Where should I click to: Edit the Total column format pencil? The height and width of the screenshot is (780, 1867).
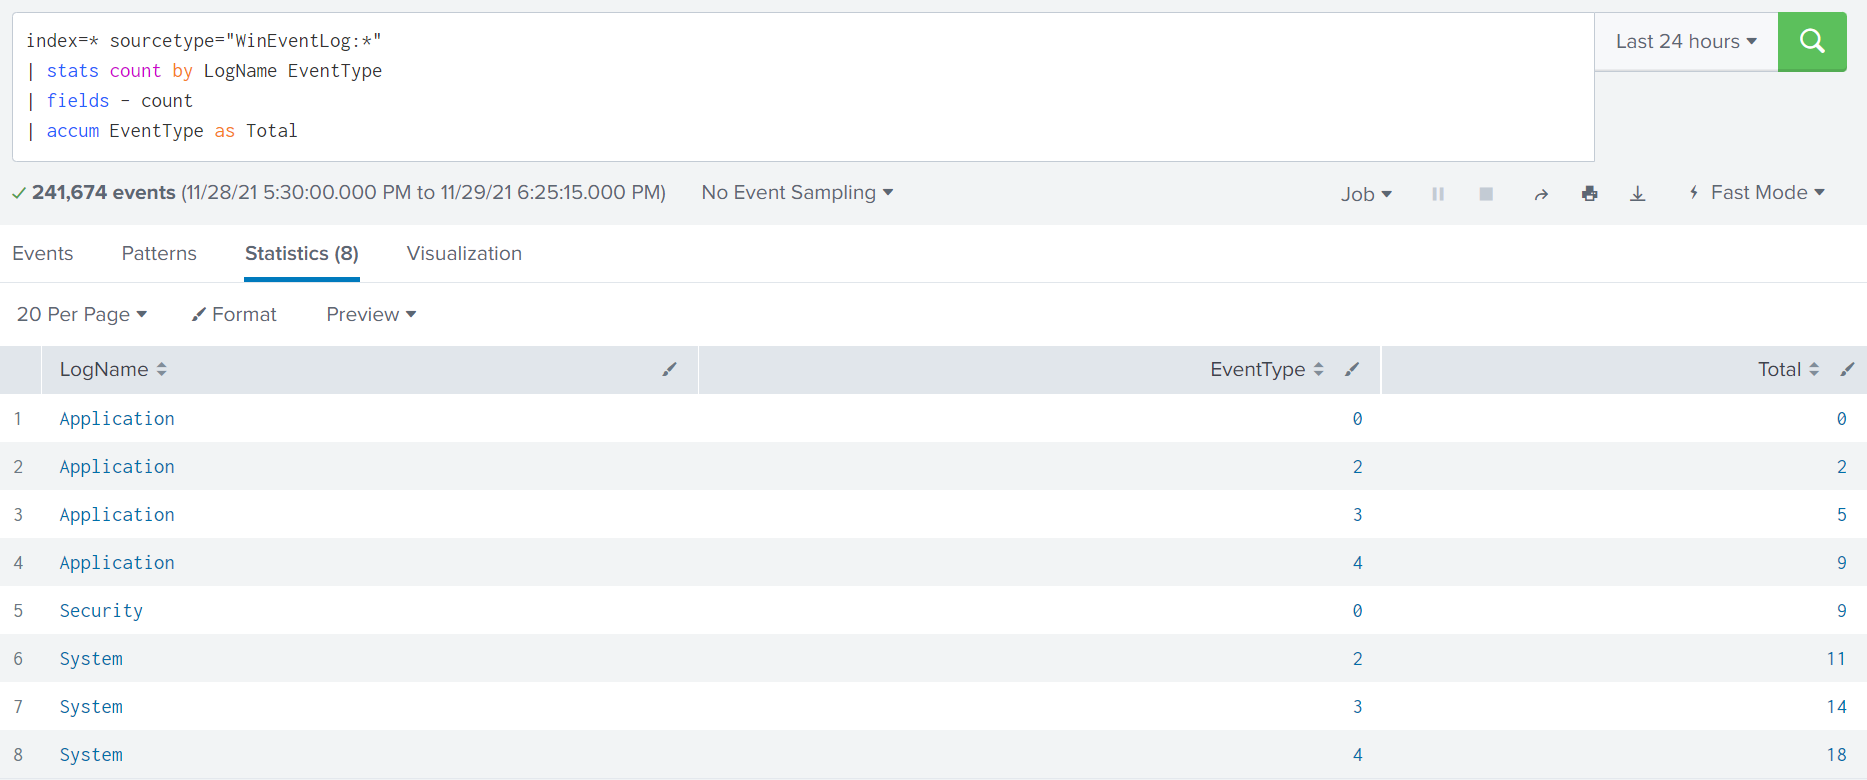pyautogui.click(x=1846, y=370)
